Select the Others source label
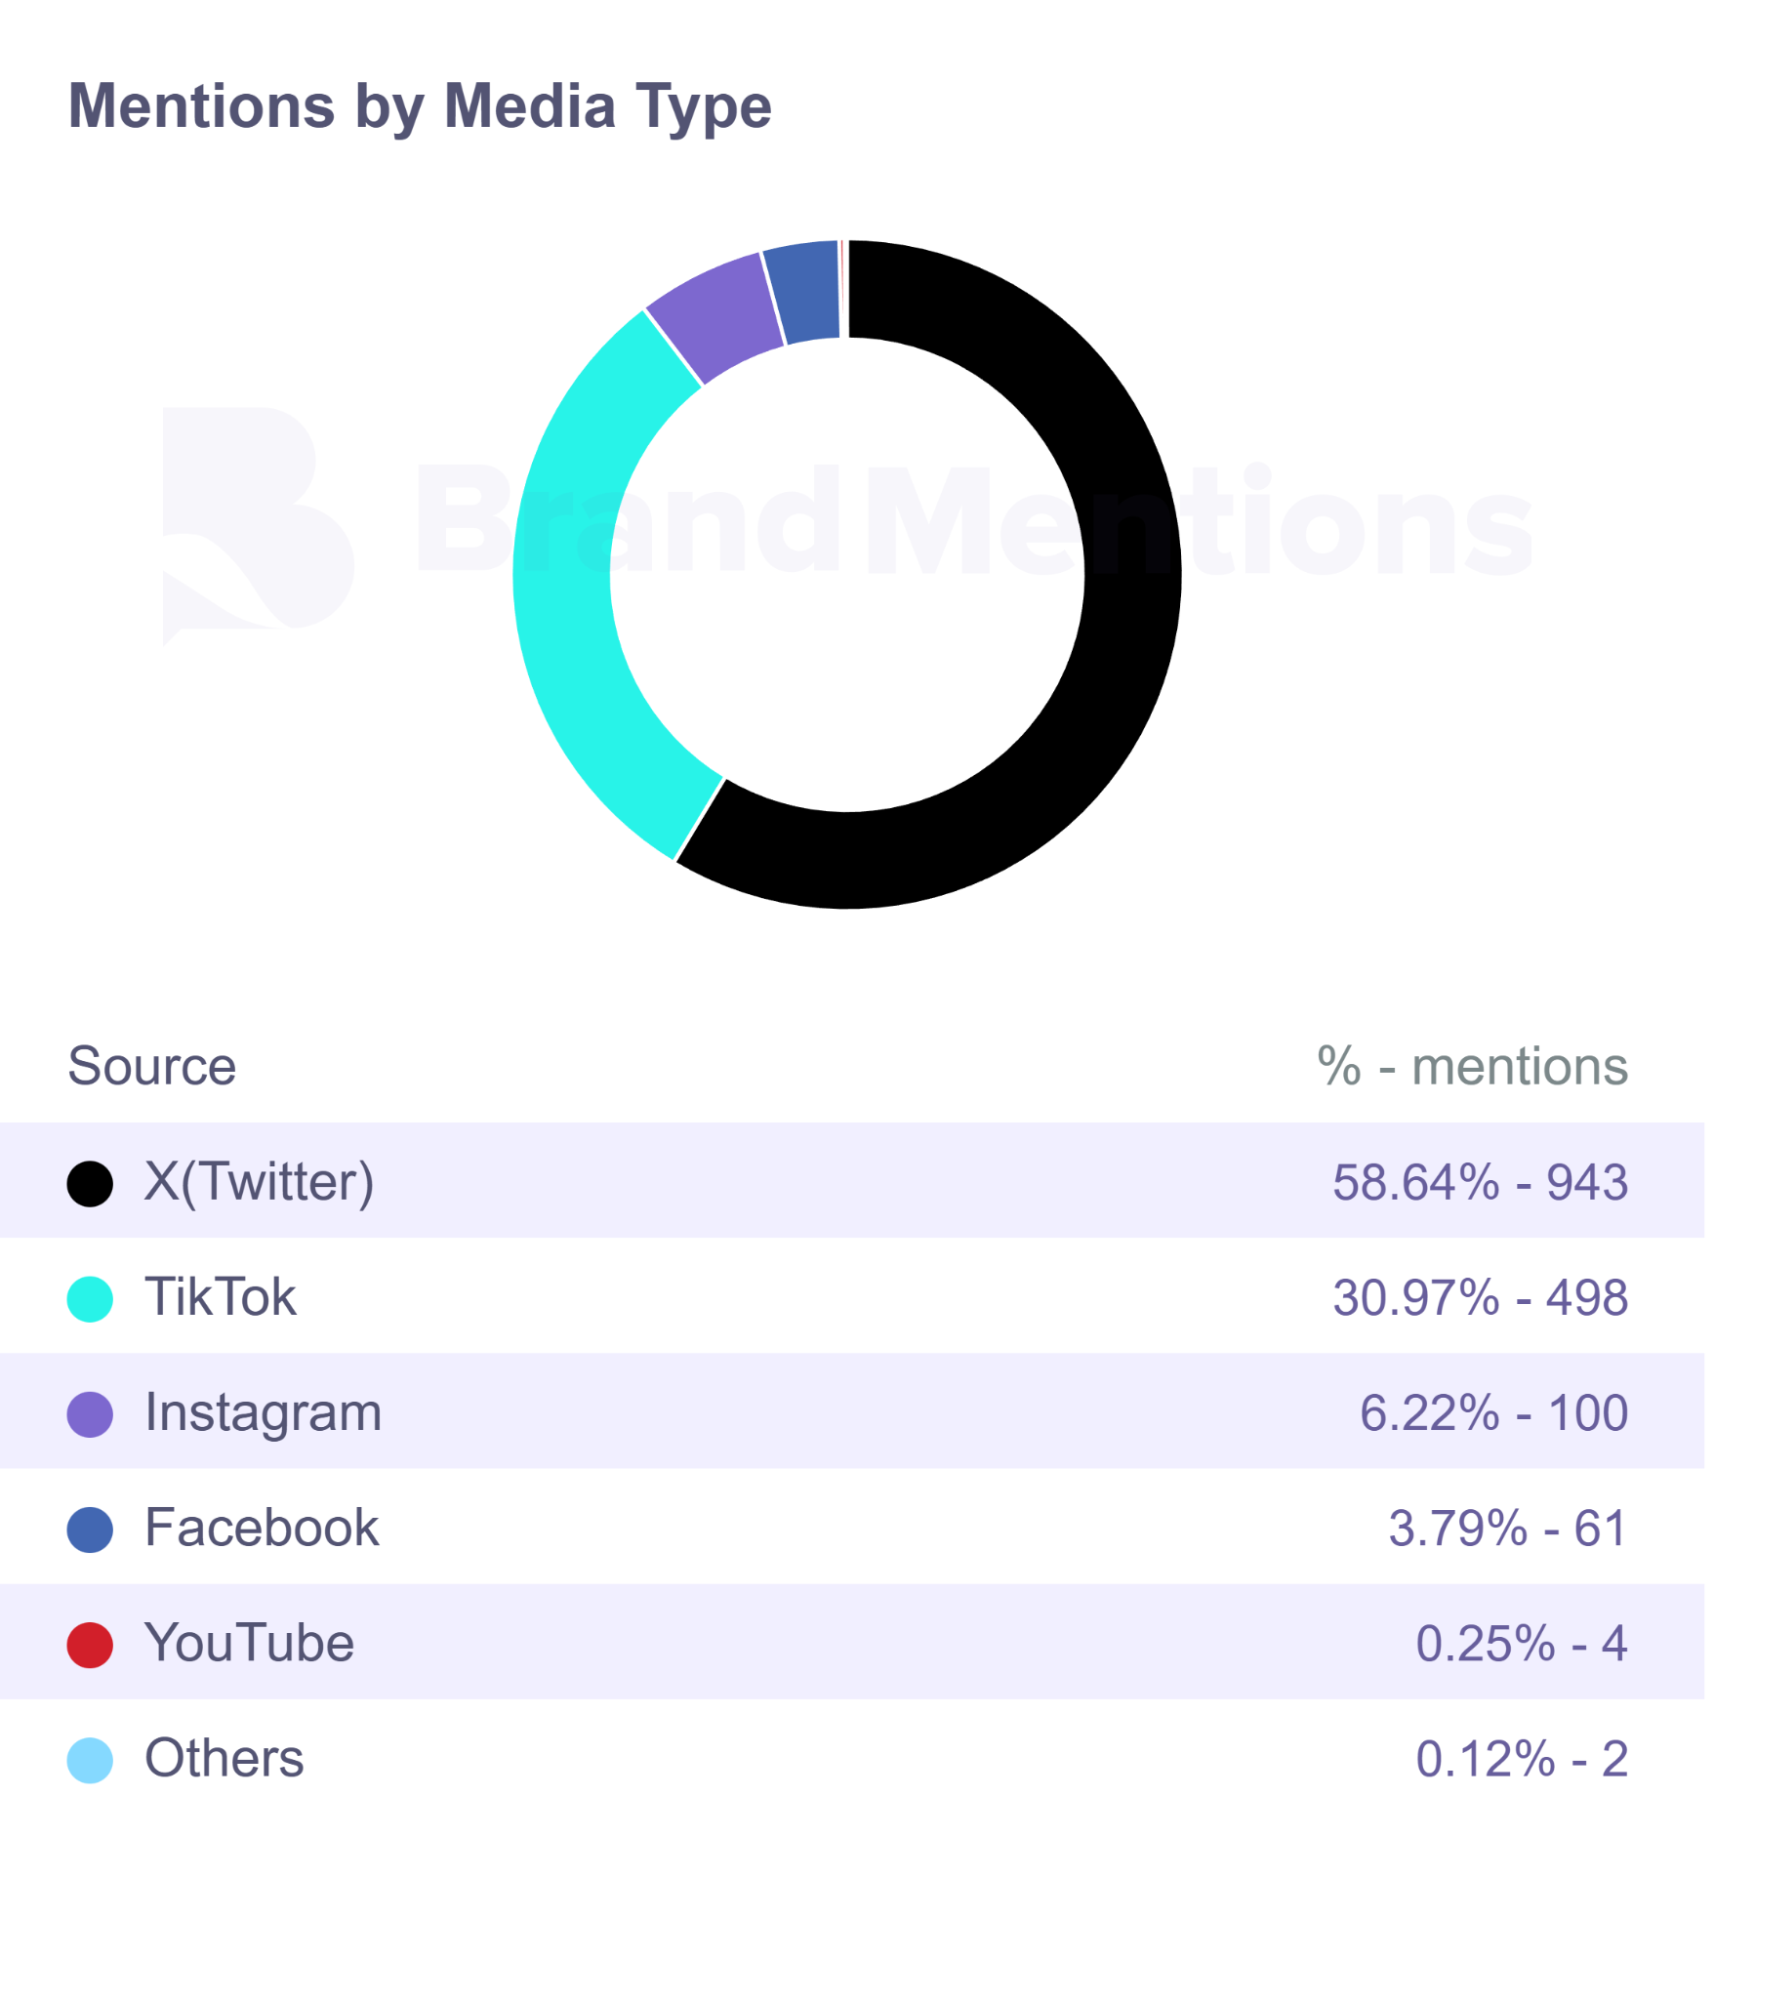The height and width of the screenshot is (1999, 1788). click(x=224, y=1758)
